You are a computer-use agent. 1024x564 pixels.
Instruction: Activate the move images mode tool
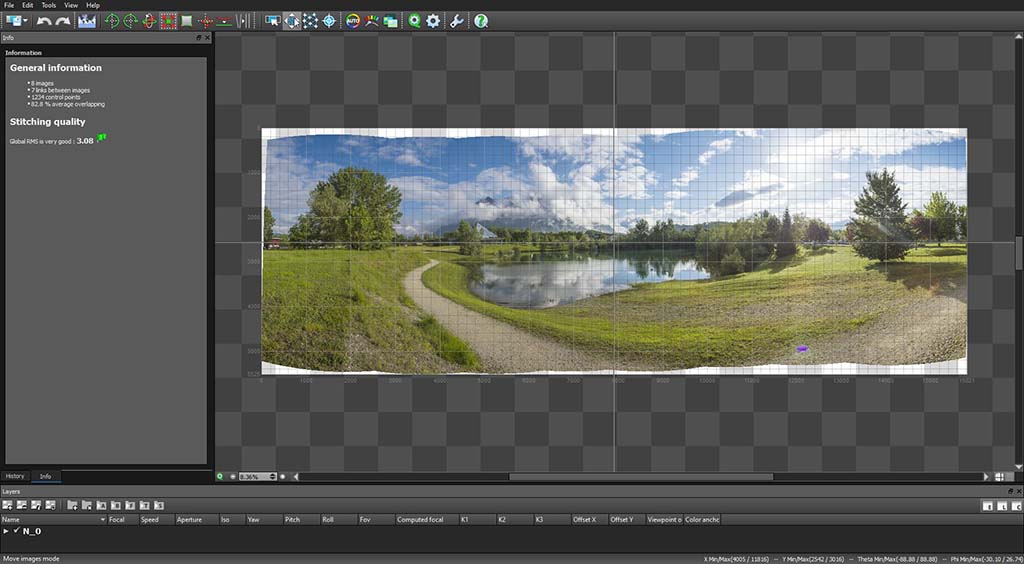(x=292, y=20)
